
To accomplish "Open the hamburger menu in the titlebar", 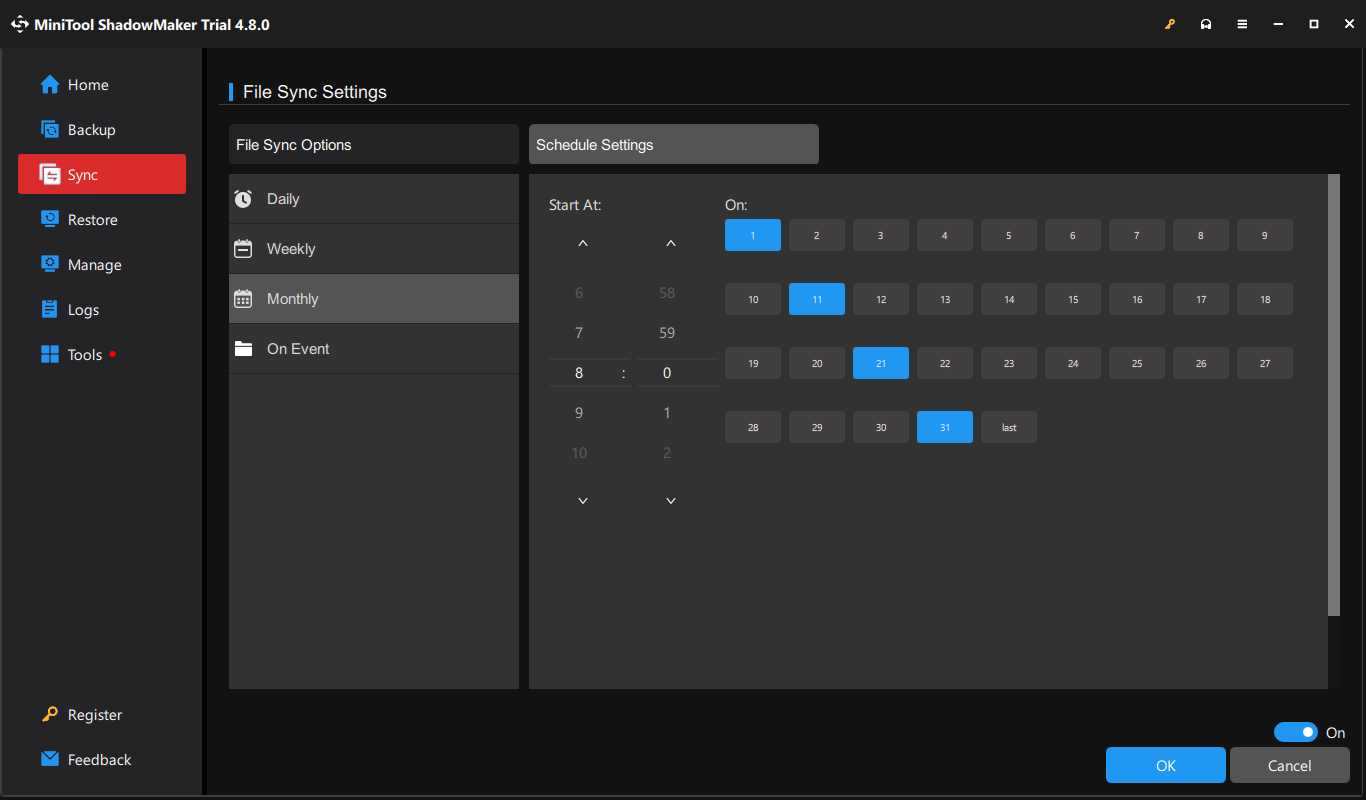I will tap(1242, 23).
